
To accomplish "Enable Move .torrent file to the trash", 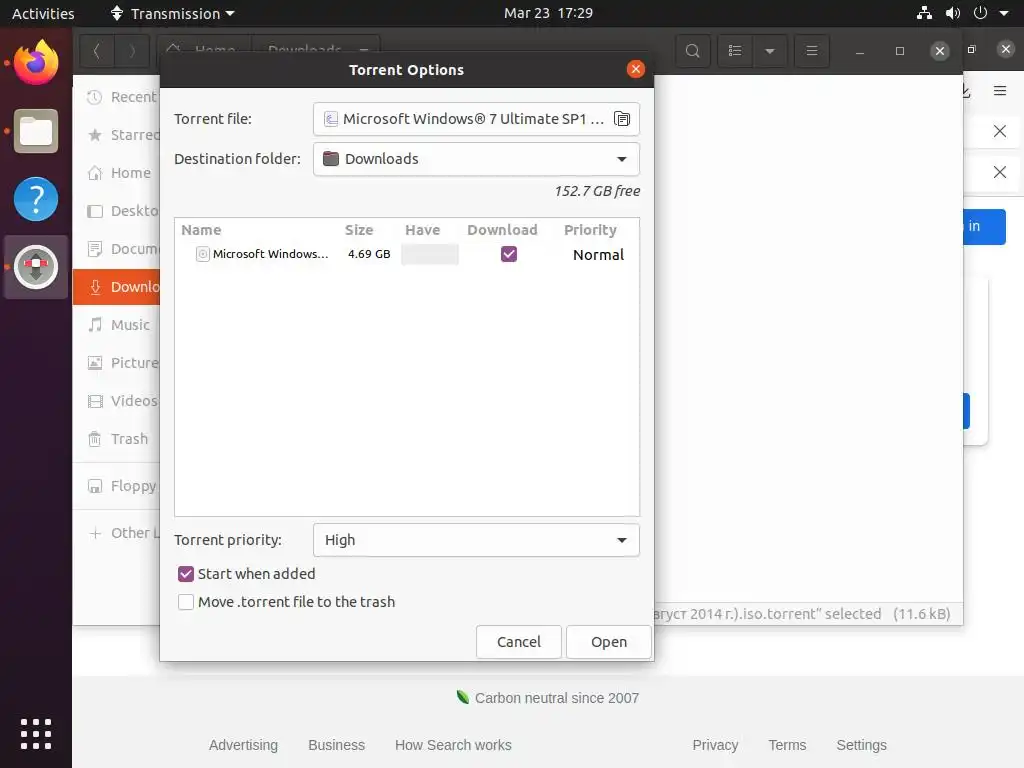I will point(185,602).
